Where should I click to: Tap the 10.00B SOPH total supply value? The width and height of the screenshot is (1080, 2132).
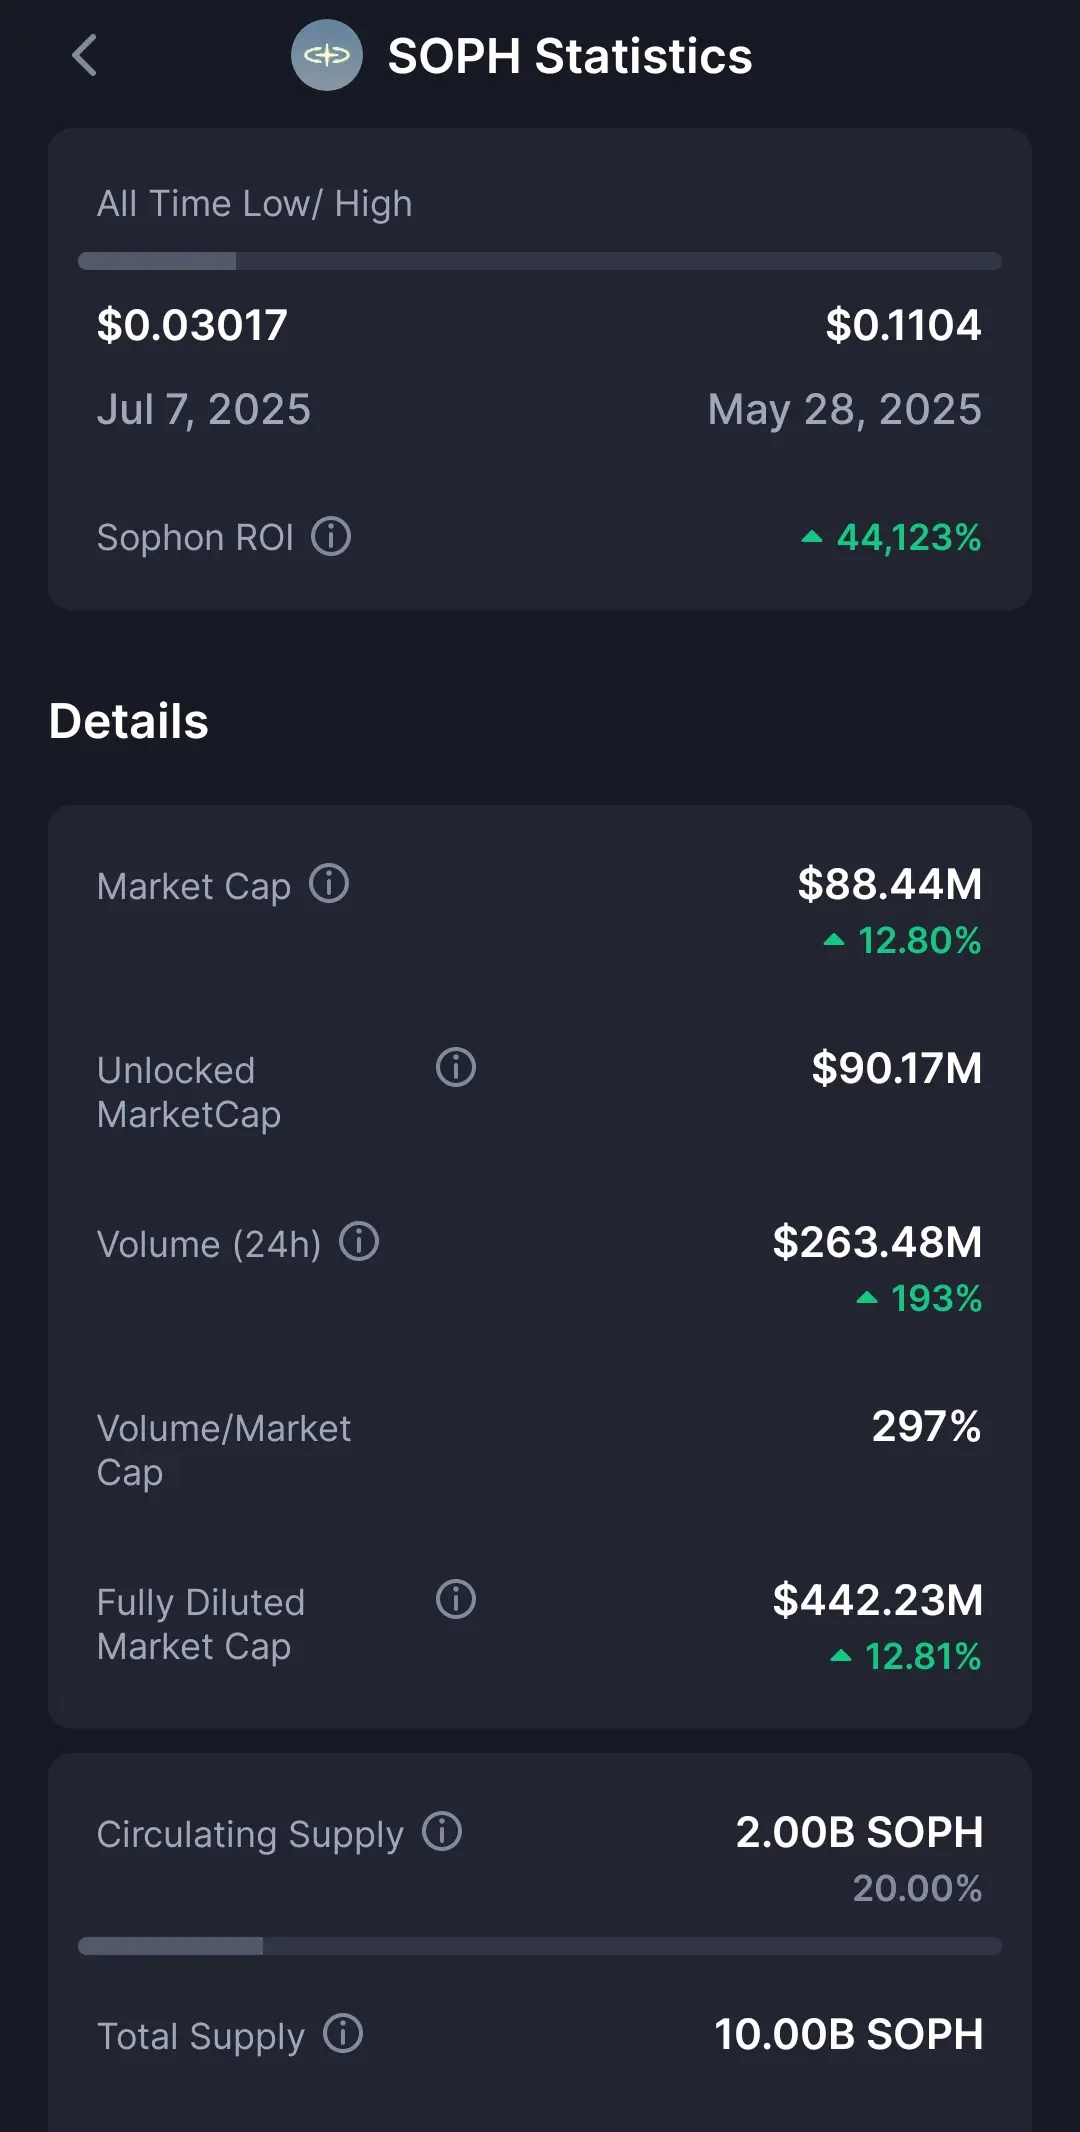(849, 2034)
